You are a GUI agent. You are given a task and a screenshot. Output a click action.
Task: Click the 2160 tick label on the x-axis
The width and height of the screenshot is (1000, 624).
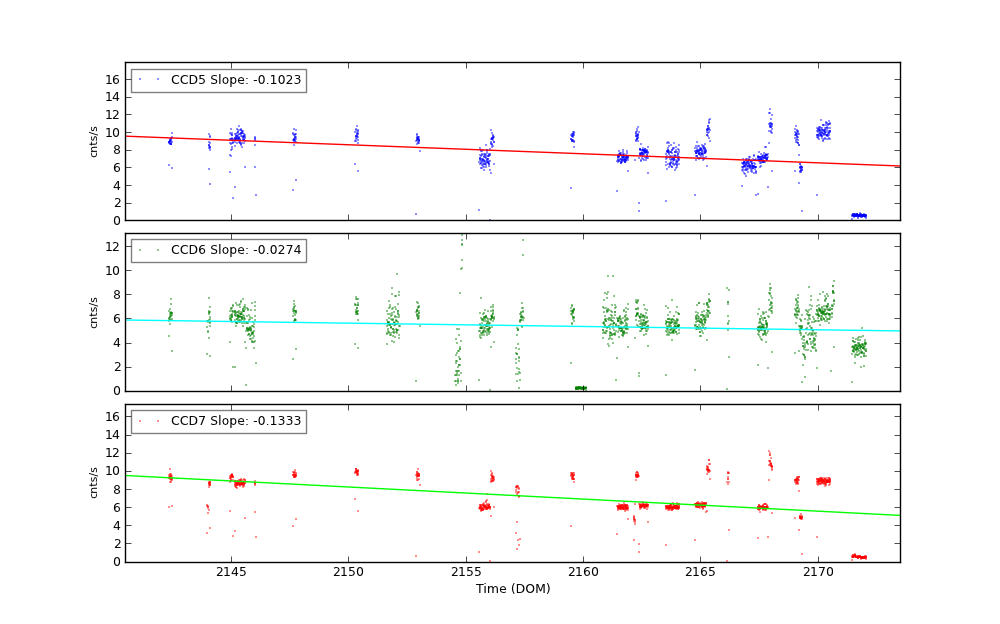(583, 573)
